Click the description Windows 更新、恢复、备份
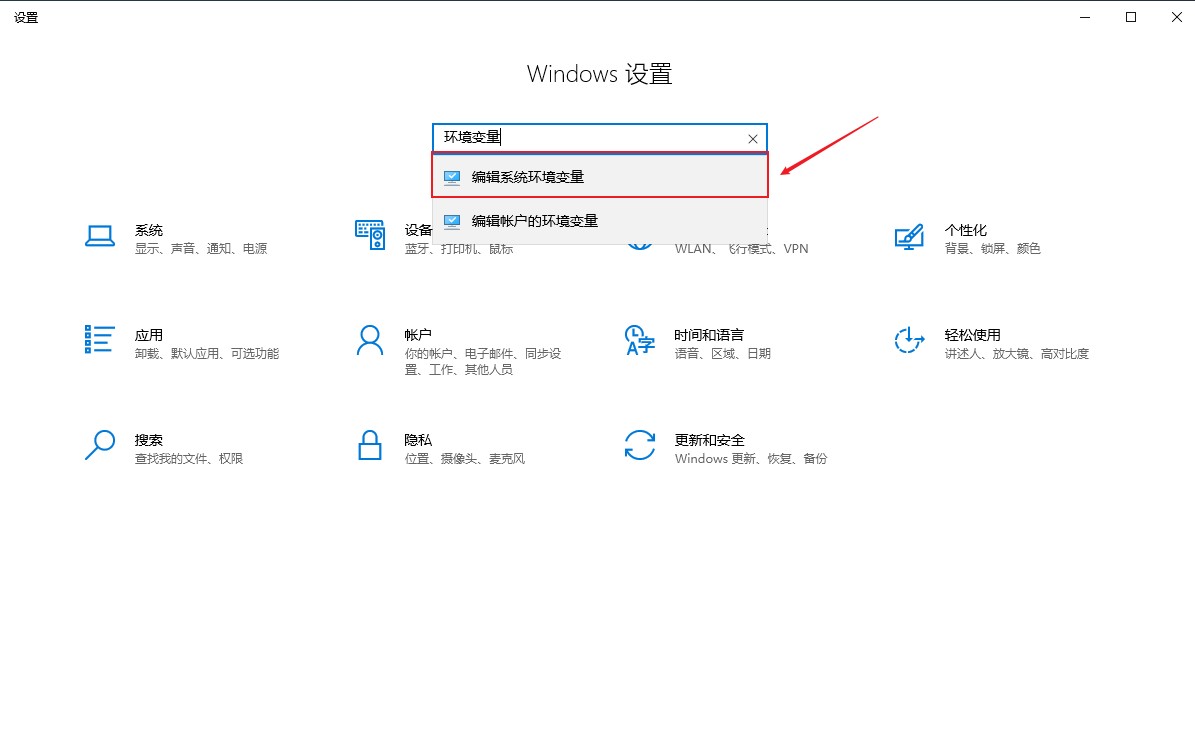The width and height of the screenshot is (1195, 740). (751, 459)
